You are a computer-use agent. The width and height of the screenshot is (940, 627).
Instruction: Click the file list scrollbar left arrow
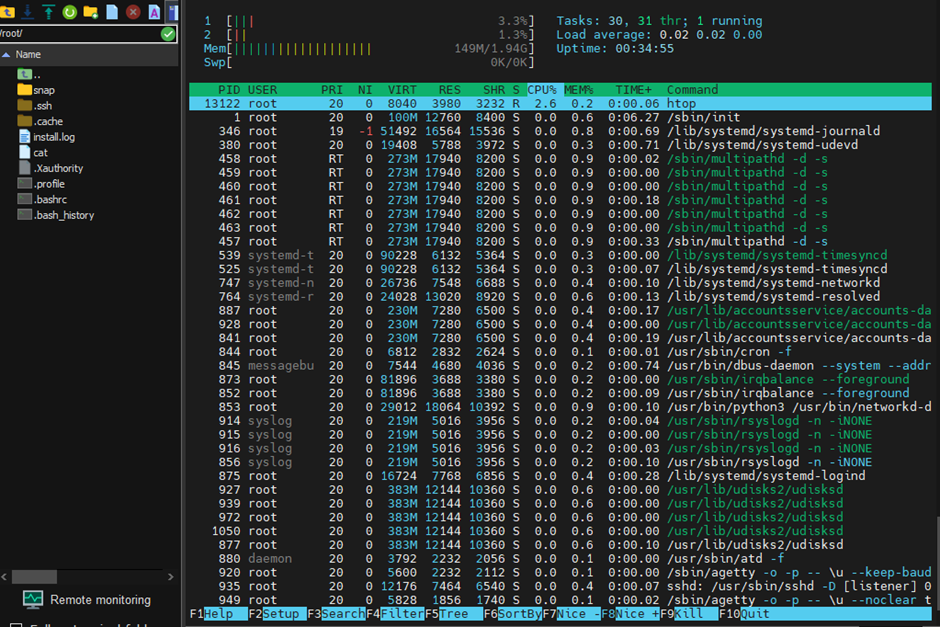pos(4,577)
